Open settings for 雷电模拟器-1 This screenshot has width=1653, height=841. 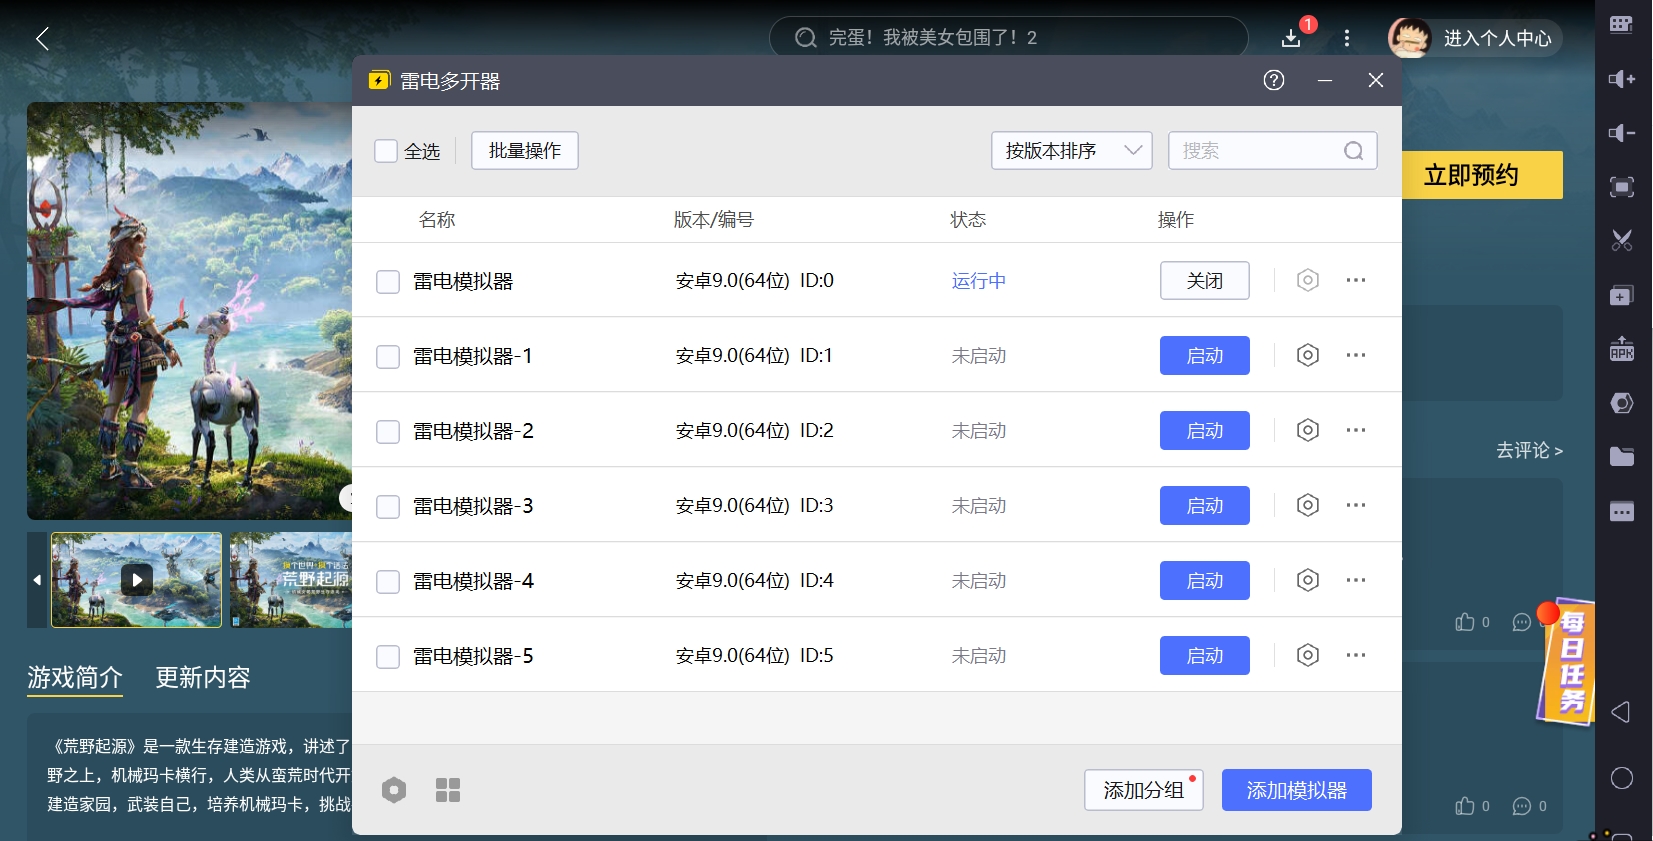pos(1307,355)
